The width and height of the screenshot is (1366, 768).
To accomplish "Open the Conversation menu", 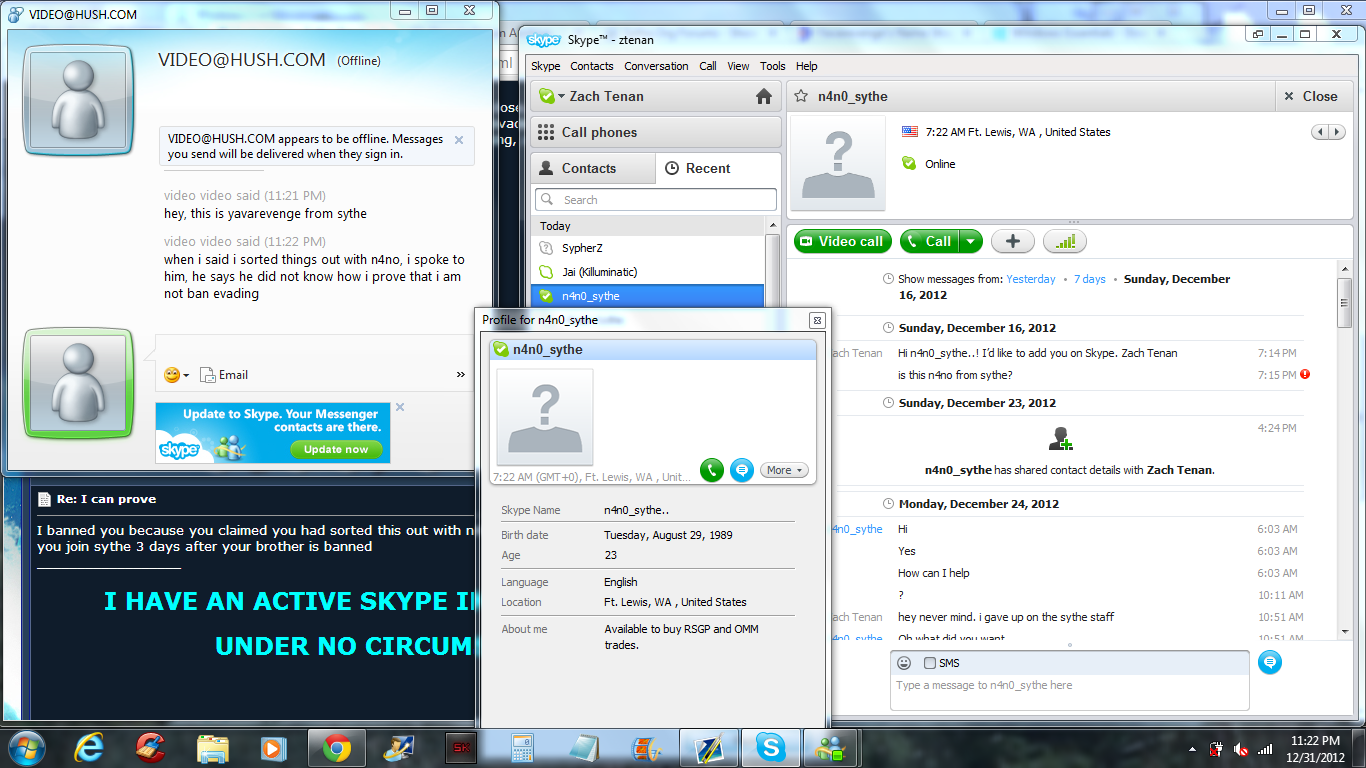I will tap(656, 66).
